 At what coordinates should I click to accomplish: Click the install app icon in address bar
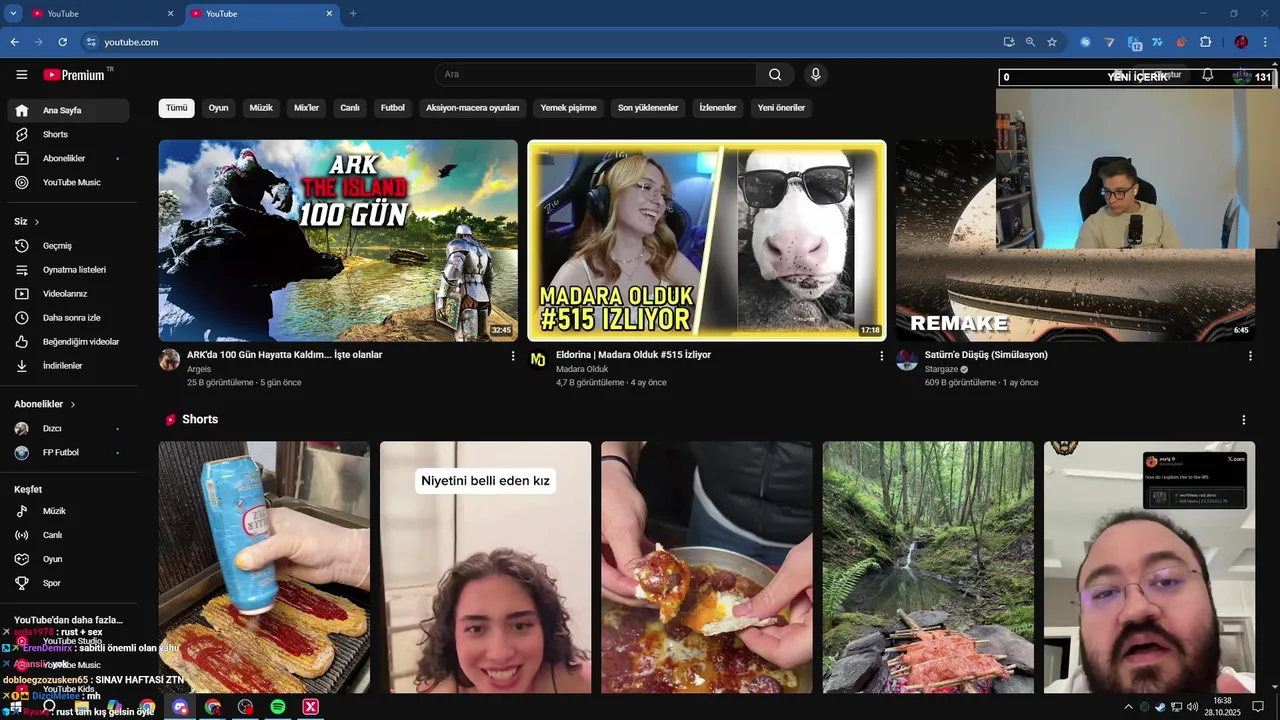pos(1008,42)
